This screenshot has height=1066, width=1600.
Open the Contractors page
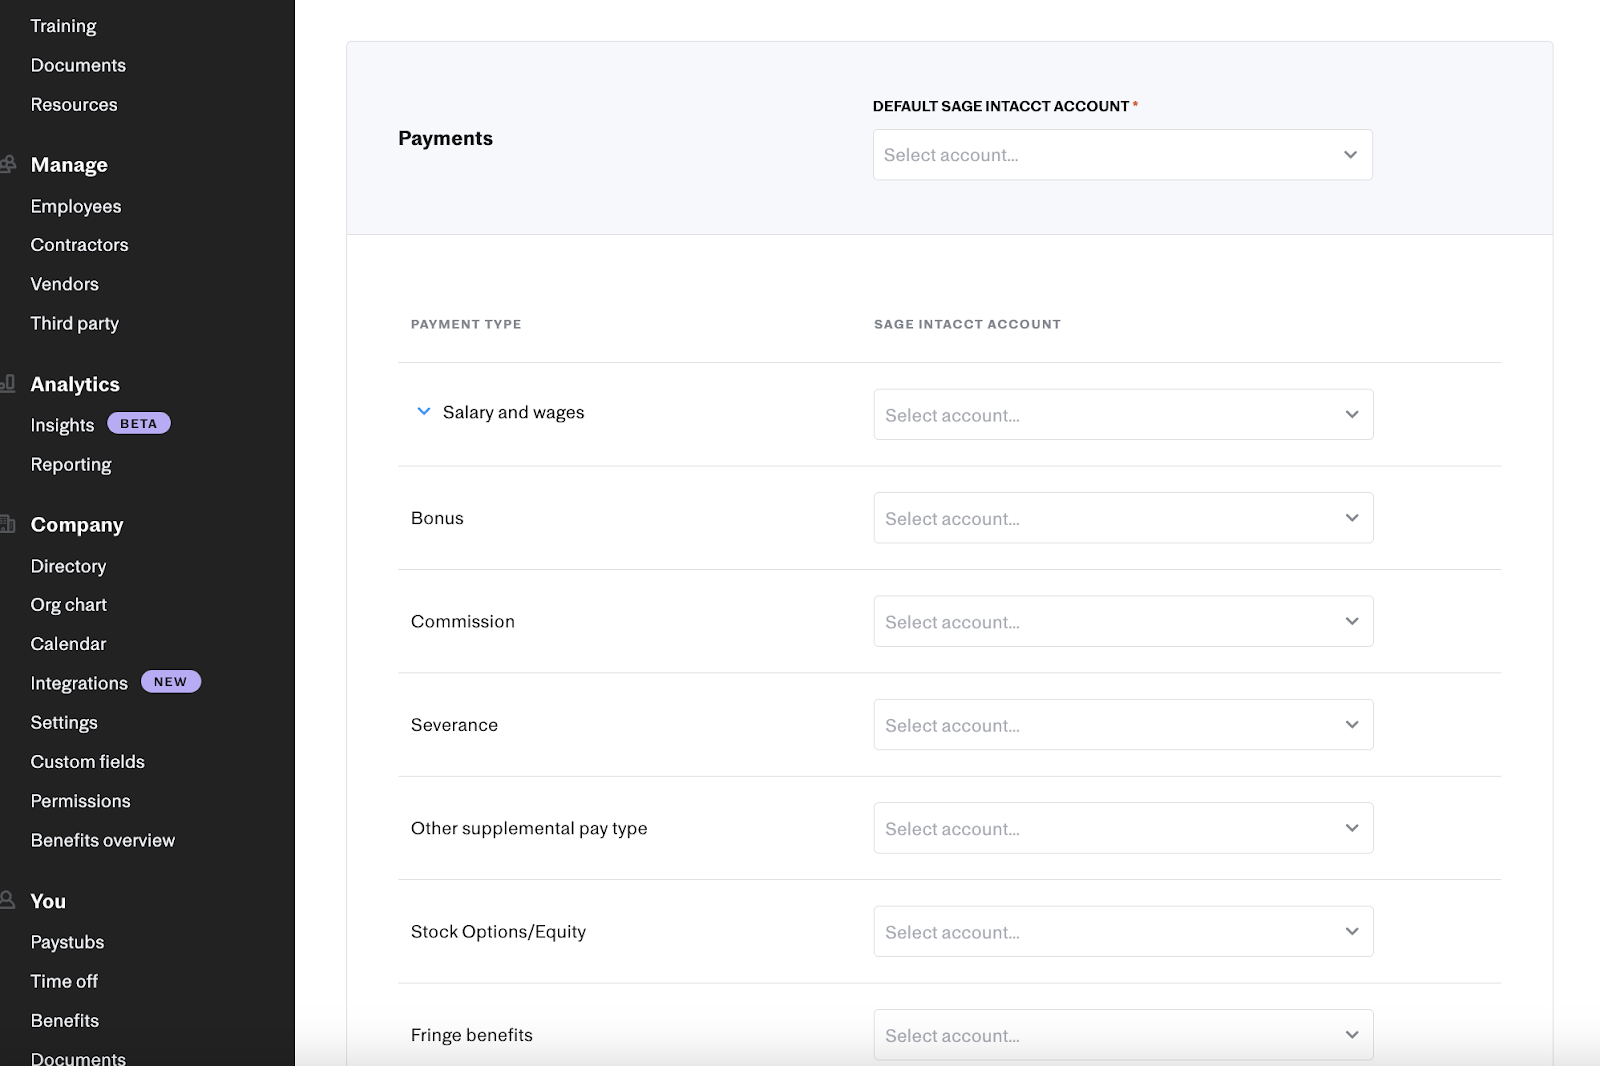(79, 245)
